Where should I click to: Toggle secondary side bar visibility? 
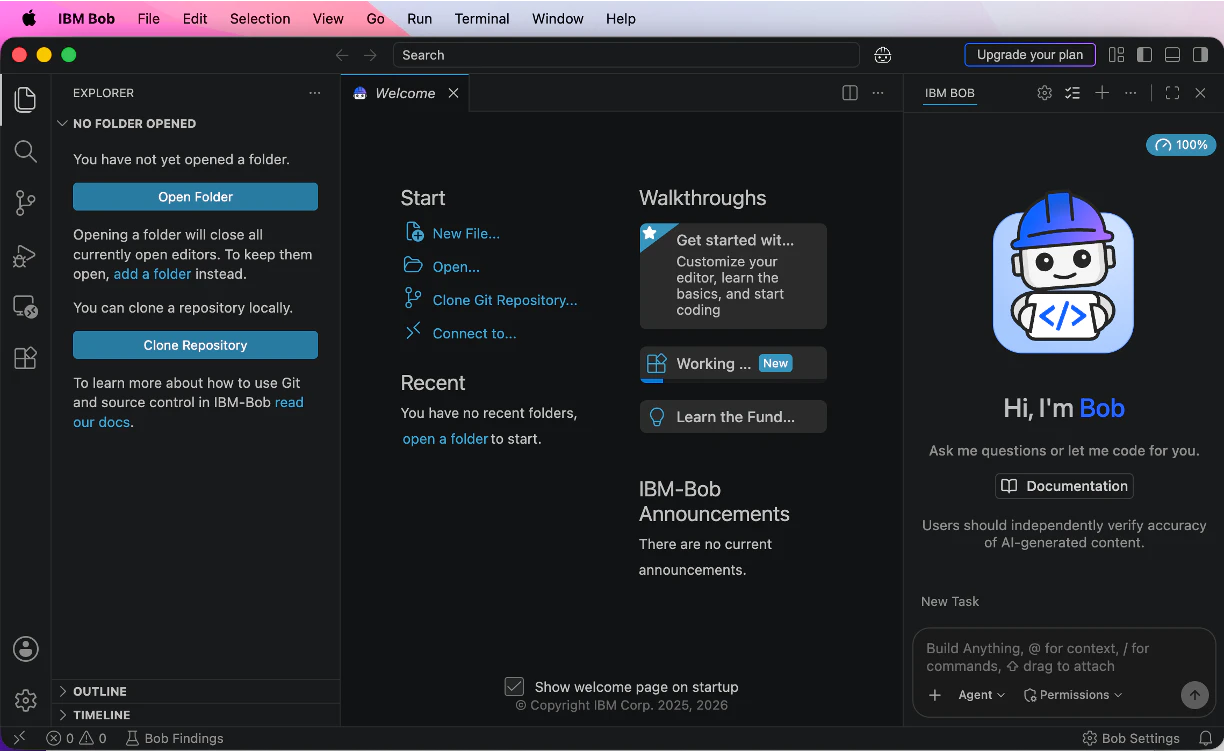click(1201, 55)
